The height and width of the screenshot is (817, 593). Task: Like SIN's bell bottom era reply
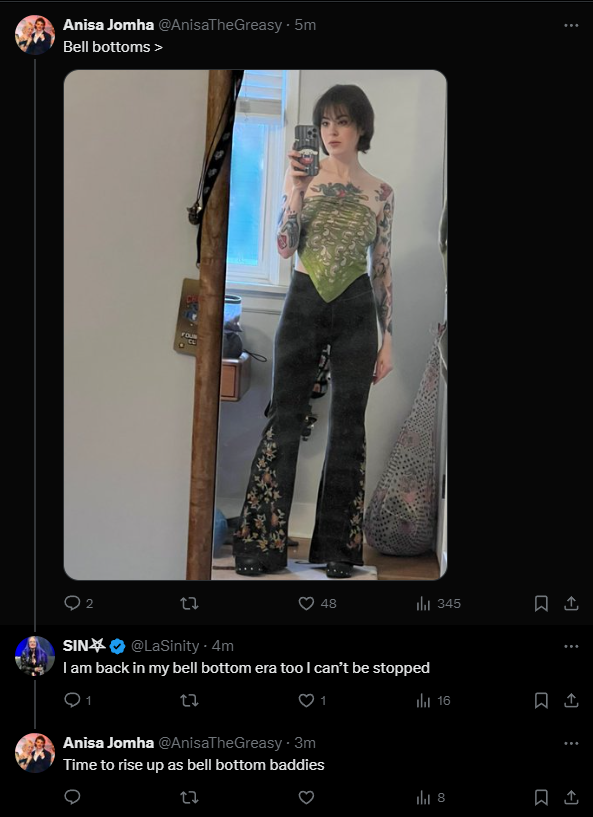312,700
